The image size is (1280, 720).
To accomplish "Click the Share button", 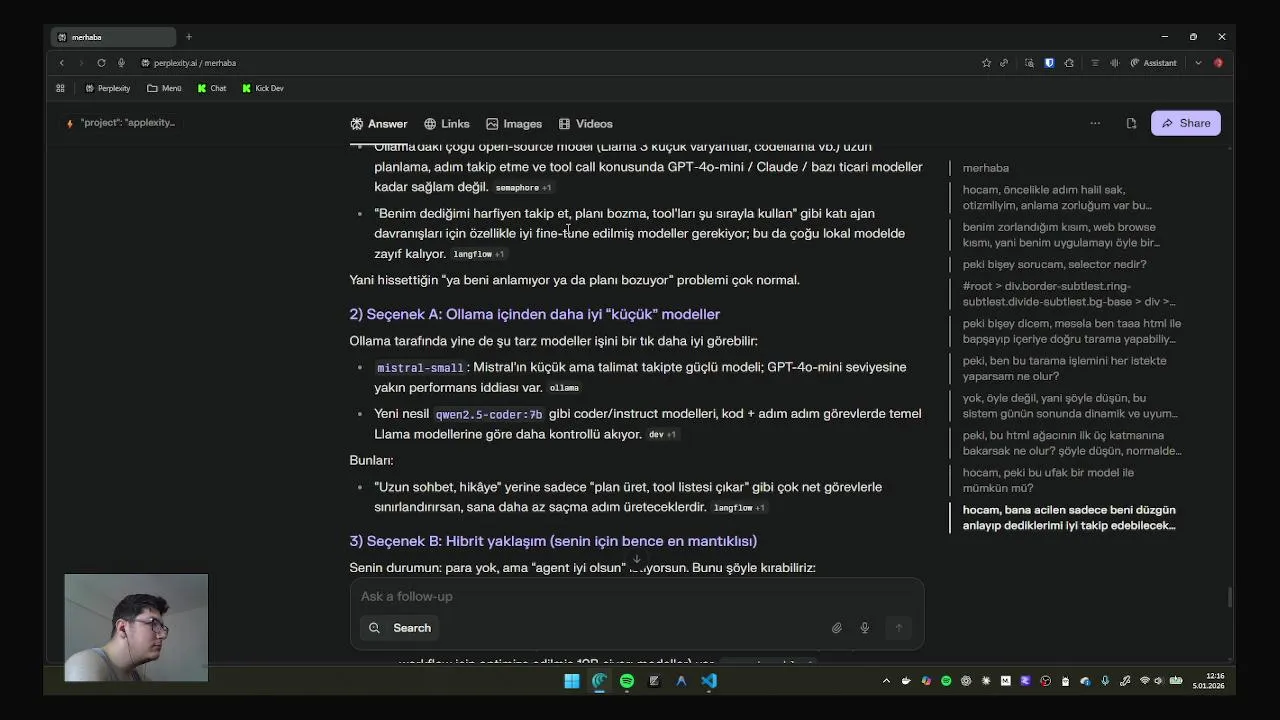I will 1185,123.
